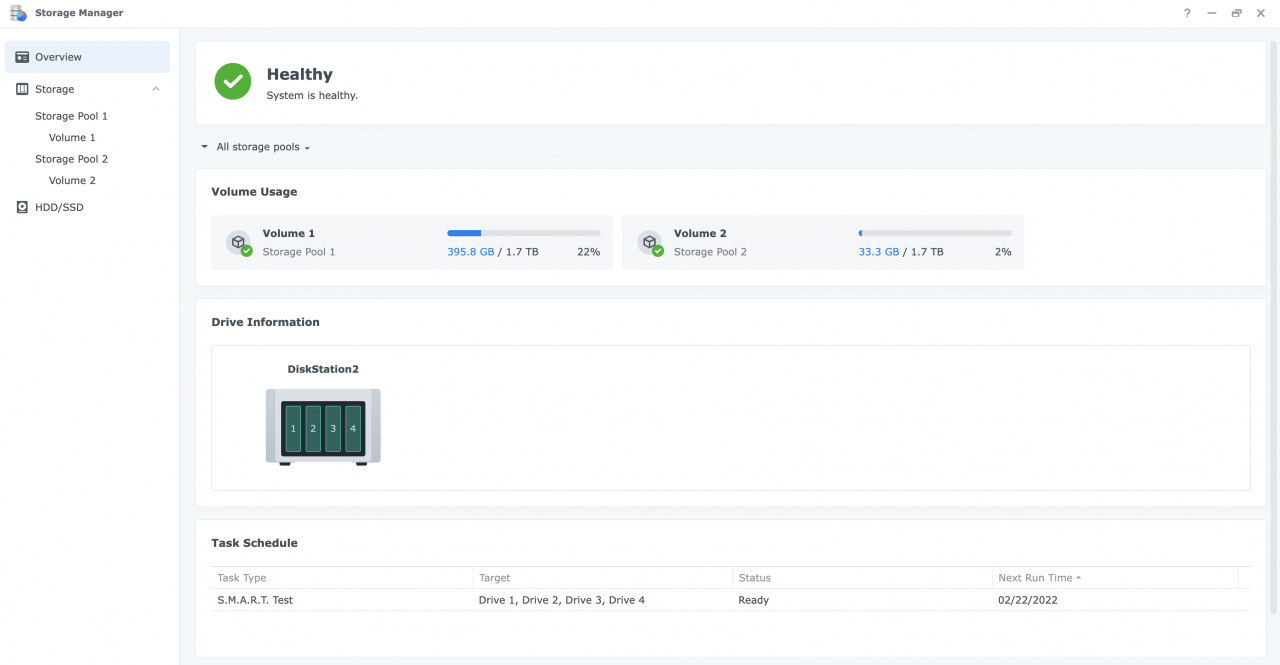
Task: Click the Overview icon in the sidebar
Action: [22, 57]
